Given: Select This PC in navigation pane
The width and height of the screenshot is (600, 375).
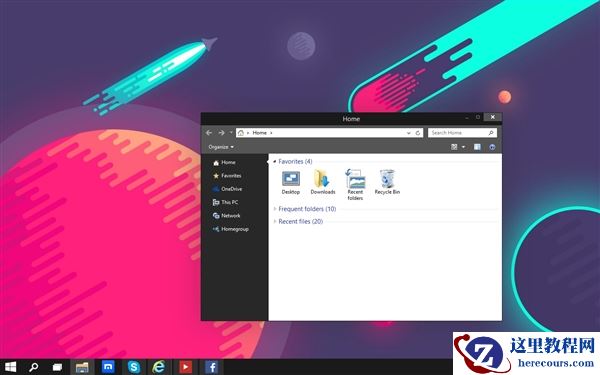Looking at the screenshot, I should 225,202.
